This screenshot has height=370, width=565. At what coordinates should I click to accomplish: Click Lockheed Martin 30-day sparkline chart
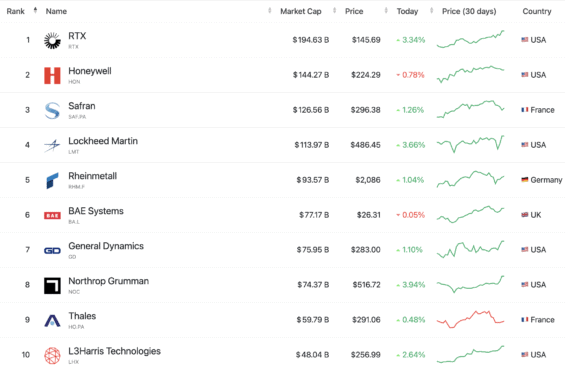(470, 144)
